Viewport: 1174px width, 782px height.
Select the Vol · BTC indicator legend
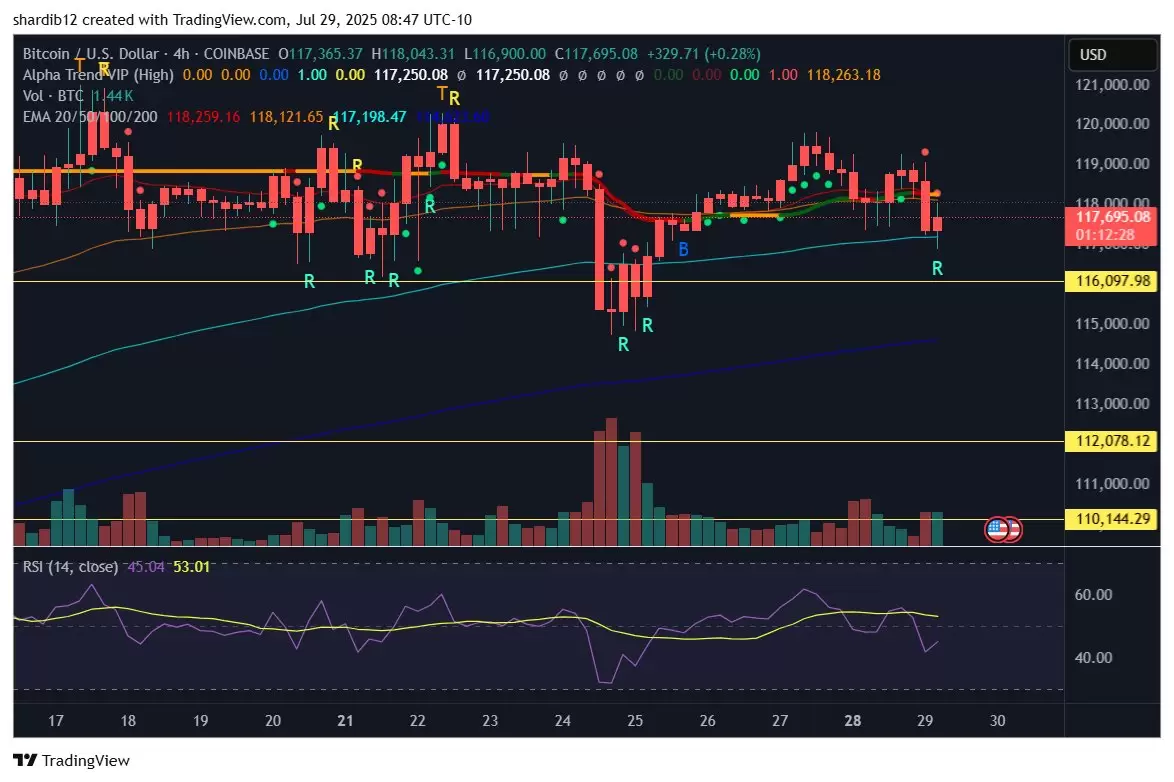point(53,96)
